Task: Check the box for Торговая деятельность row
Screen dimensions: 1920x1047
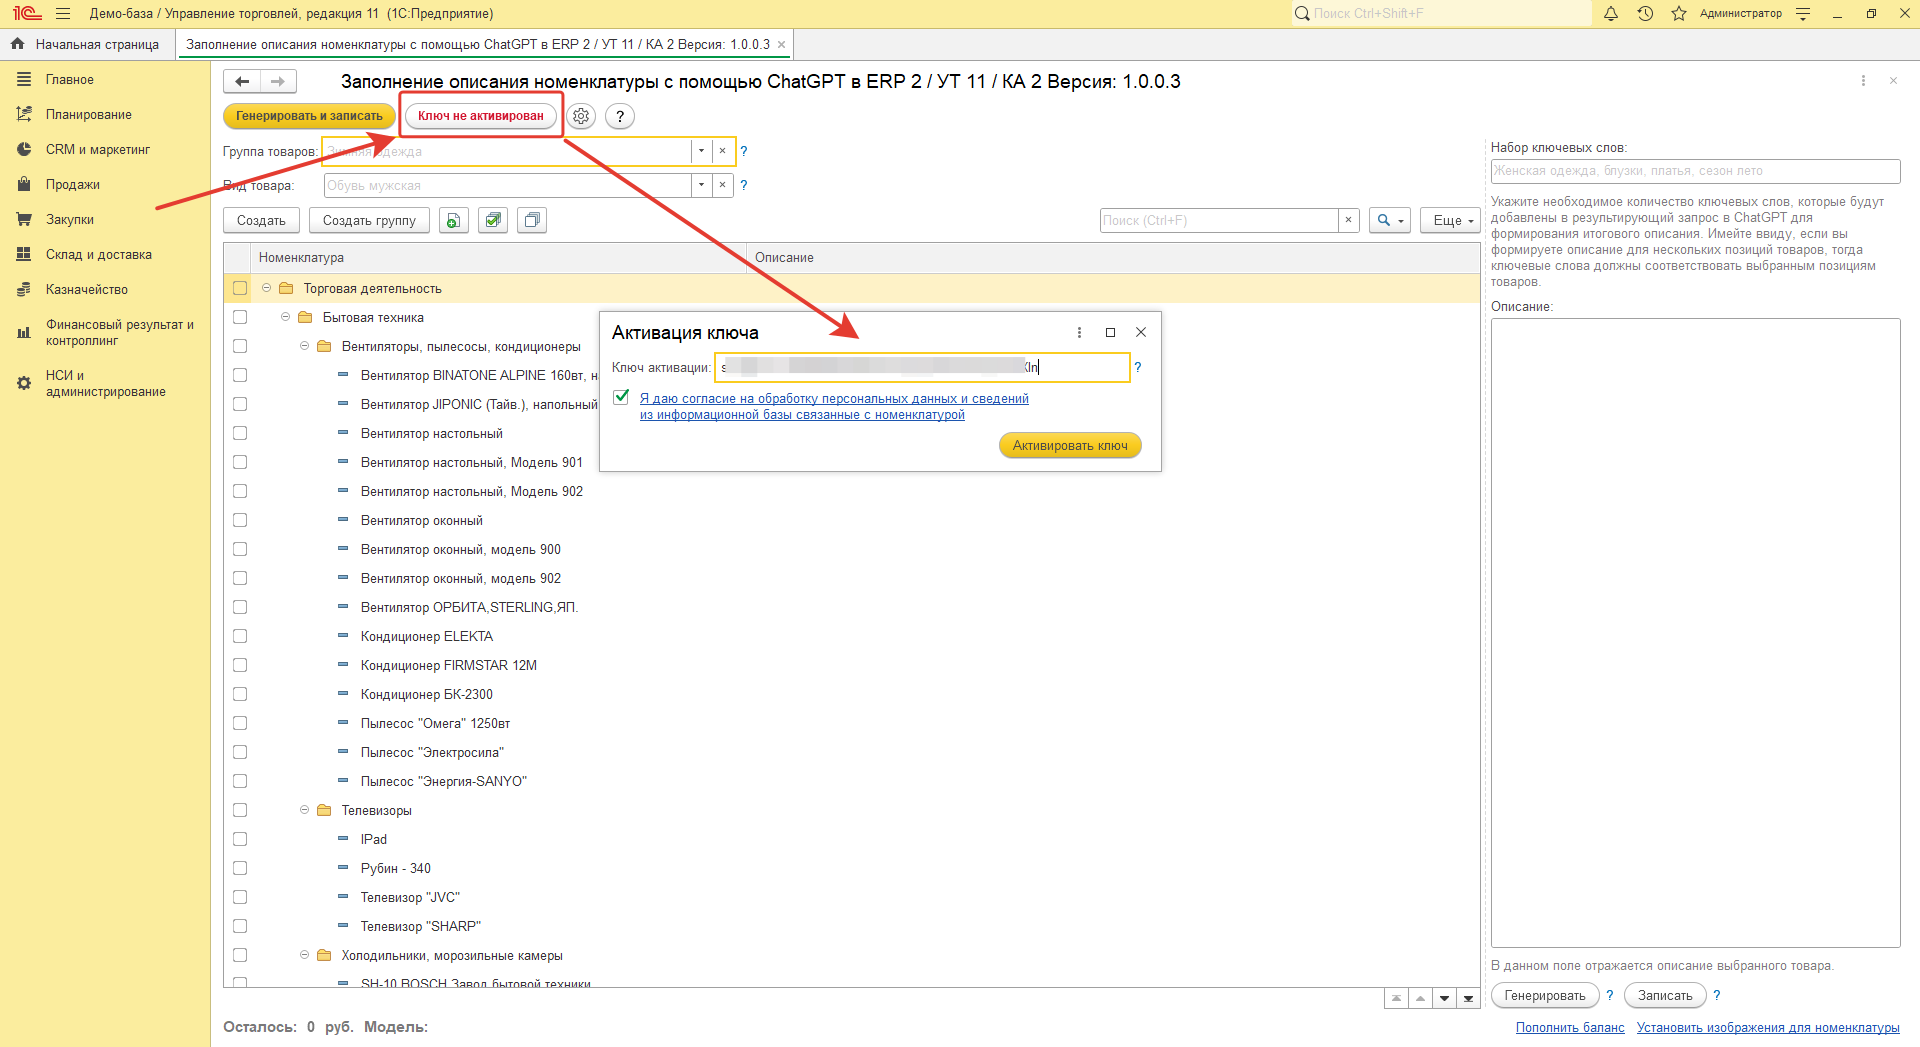Action: (240, 288)
